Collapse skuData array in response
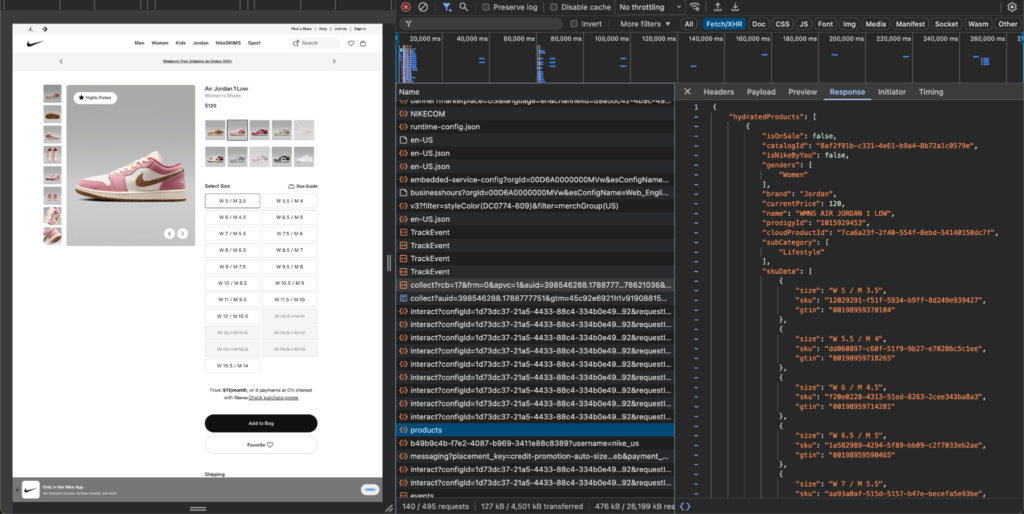1024x514 pixels. coord(696,271)
